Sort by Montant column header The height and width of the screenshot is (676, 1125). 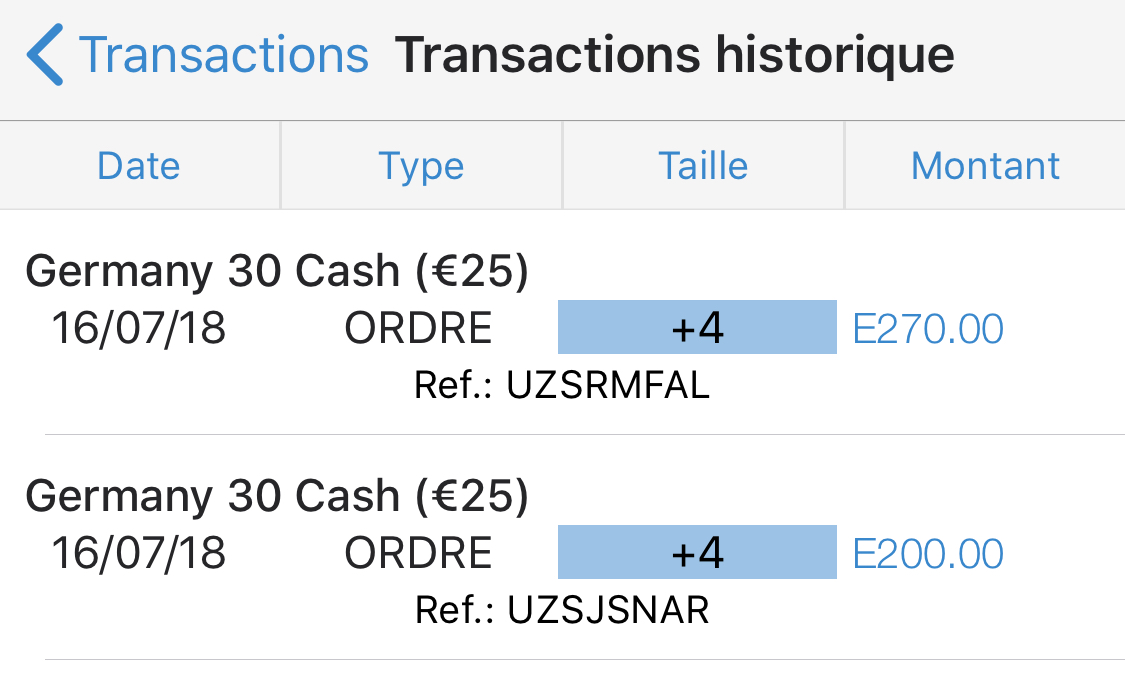[985, 166]
